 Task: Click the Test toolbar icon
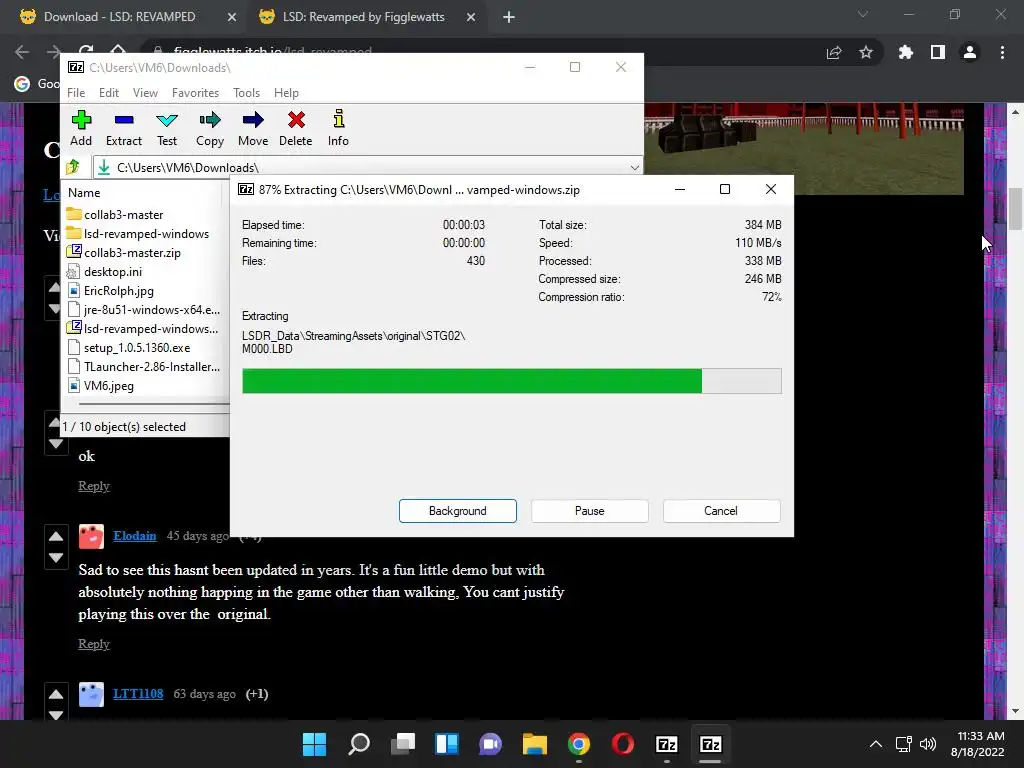pyautogui.click(x=167, y=129)
